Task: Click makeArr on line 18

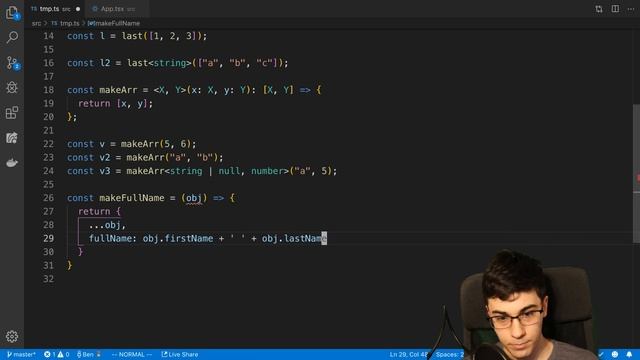Action: pyautogui.click(x=118, y=90)
